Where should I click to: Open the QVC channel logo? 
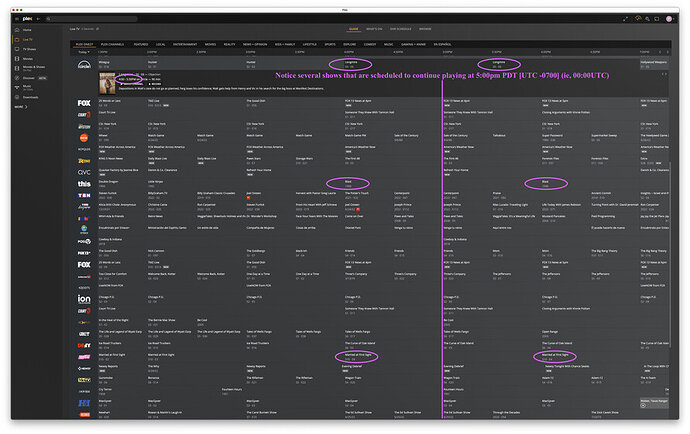click(84, 172)
